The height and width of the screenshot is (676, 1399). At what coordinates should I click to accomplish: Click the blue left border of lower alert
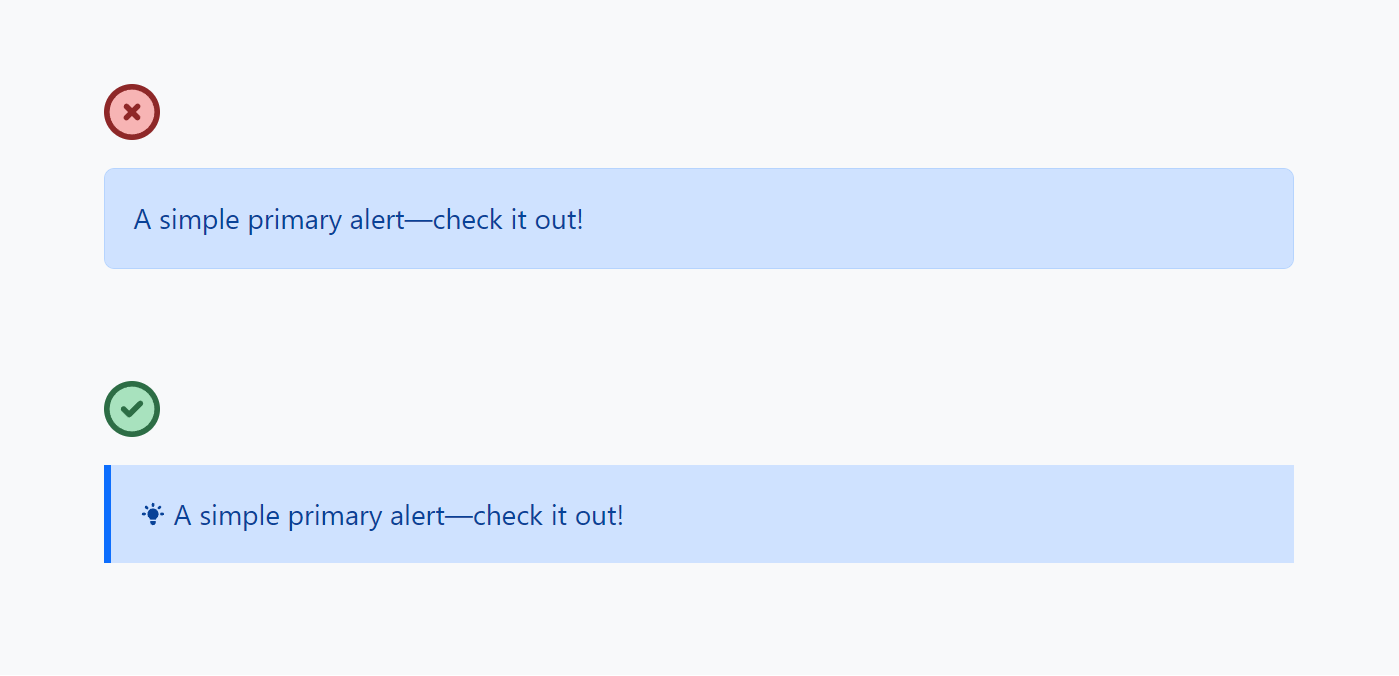pyautogui.click(x=107, y=515)
